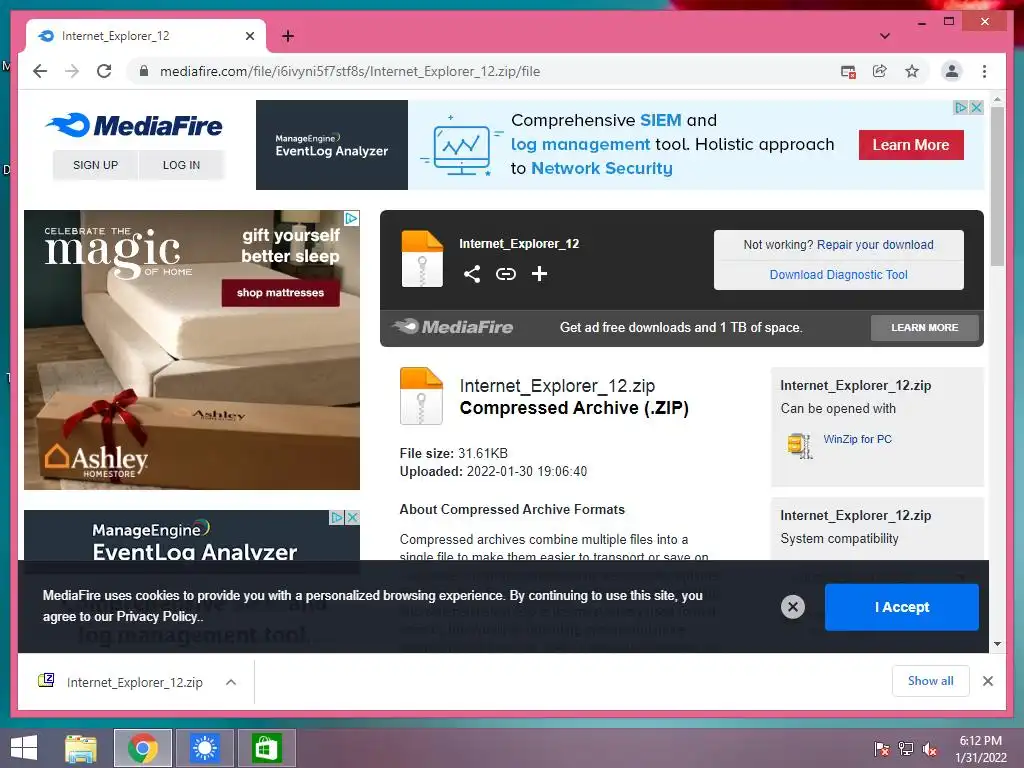Image resolution: width=1024 pixels, height=768 pixels.
Task: Click the Uploaded 2022-01-30 19:06:40 text
Action: pos(493,472)
